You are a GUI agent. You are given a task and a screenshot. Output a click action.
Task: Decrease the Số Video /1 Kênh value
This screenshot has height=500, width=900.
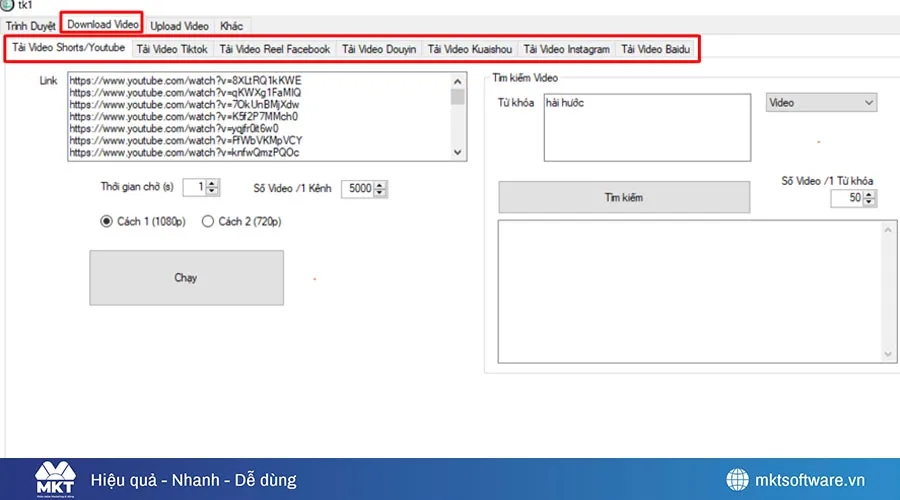[x=381, y=192]
